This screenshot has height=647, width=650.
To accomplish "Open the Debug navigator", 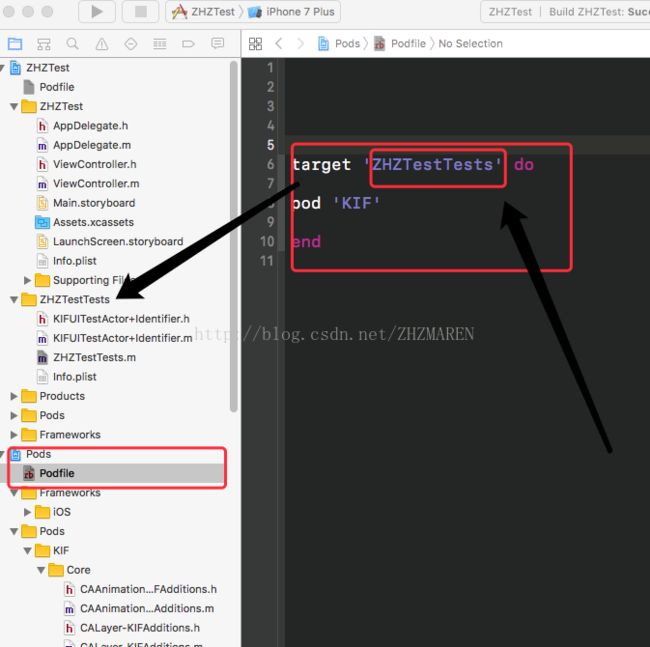I will tap(160, 44).
